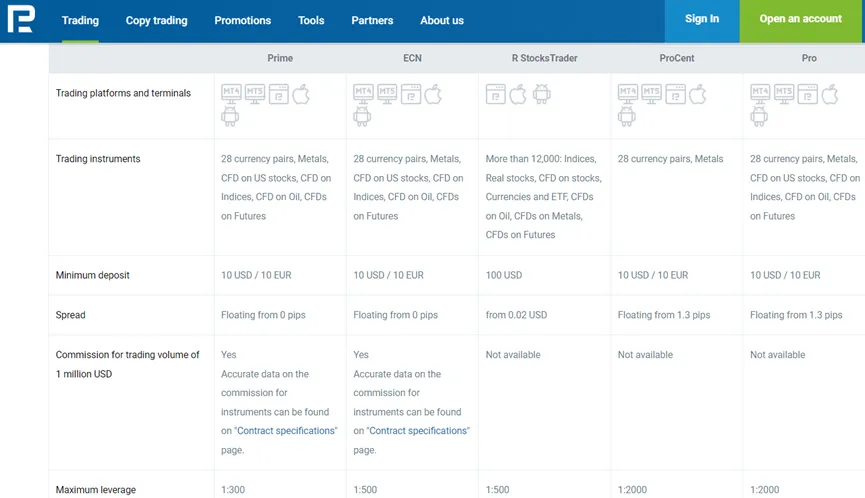Click More than 12,000 instruments cell
Screen dimensions: 865x498
pyautogui.click(x=543, y=196)
